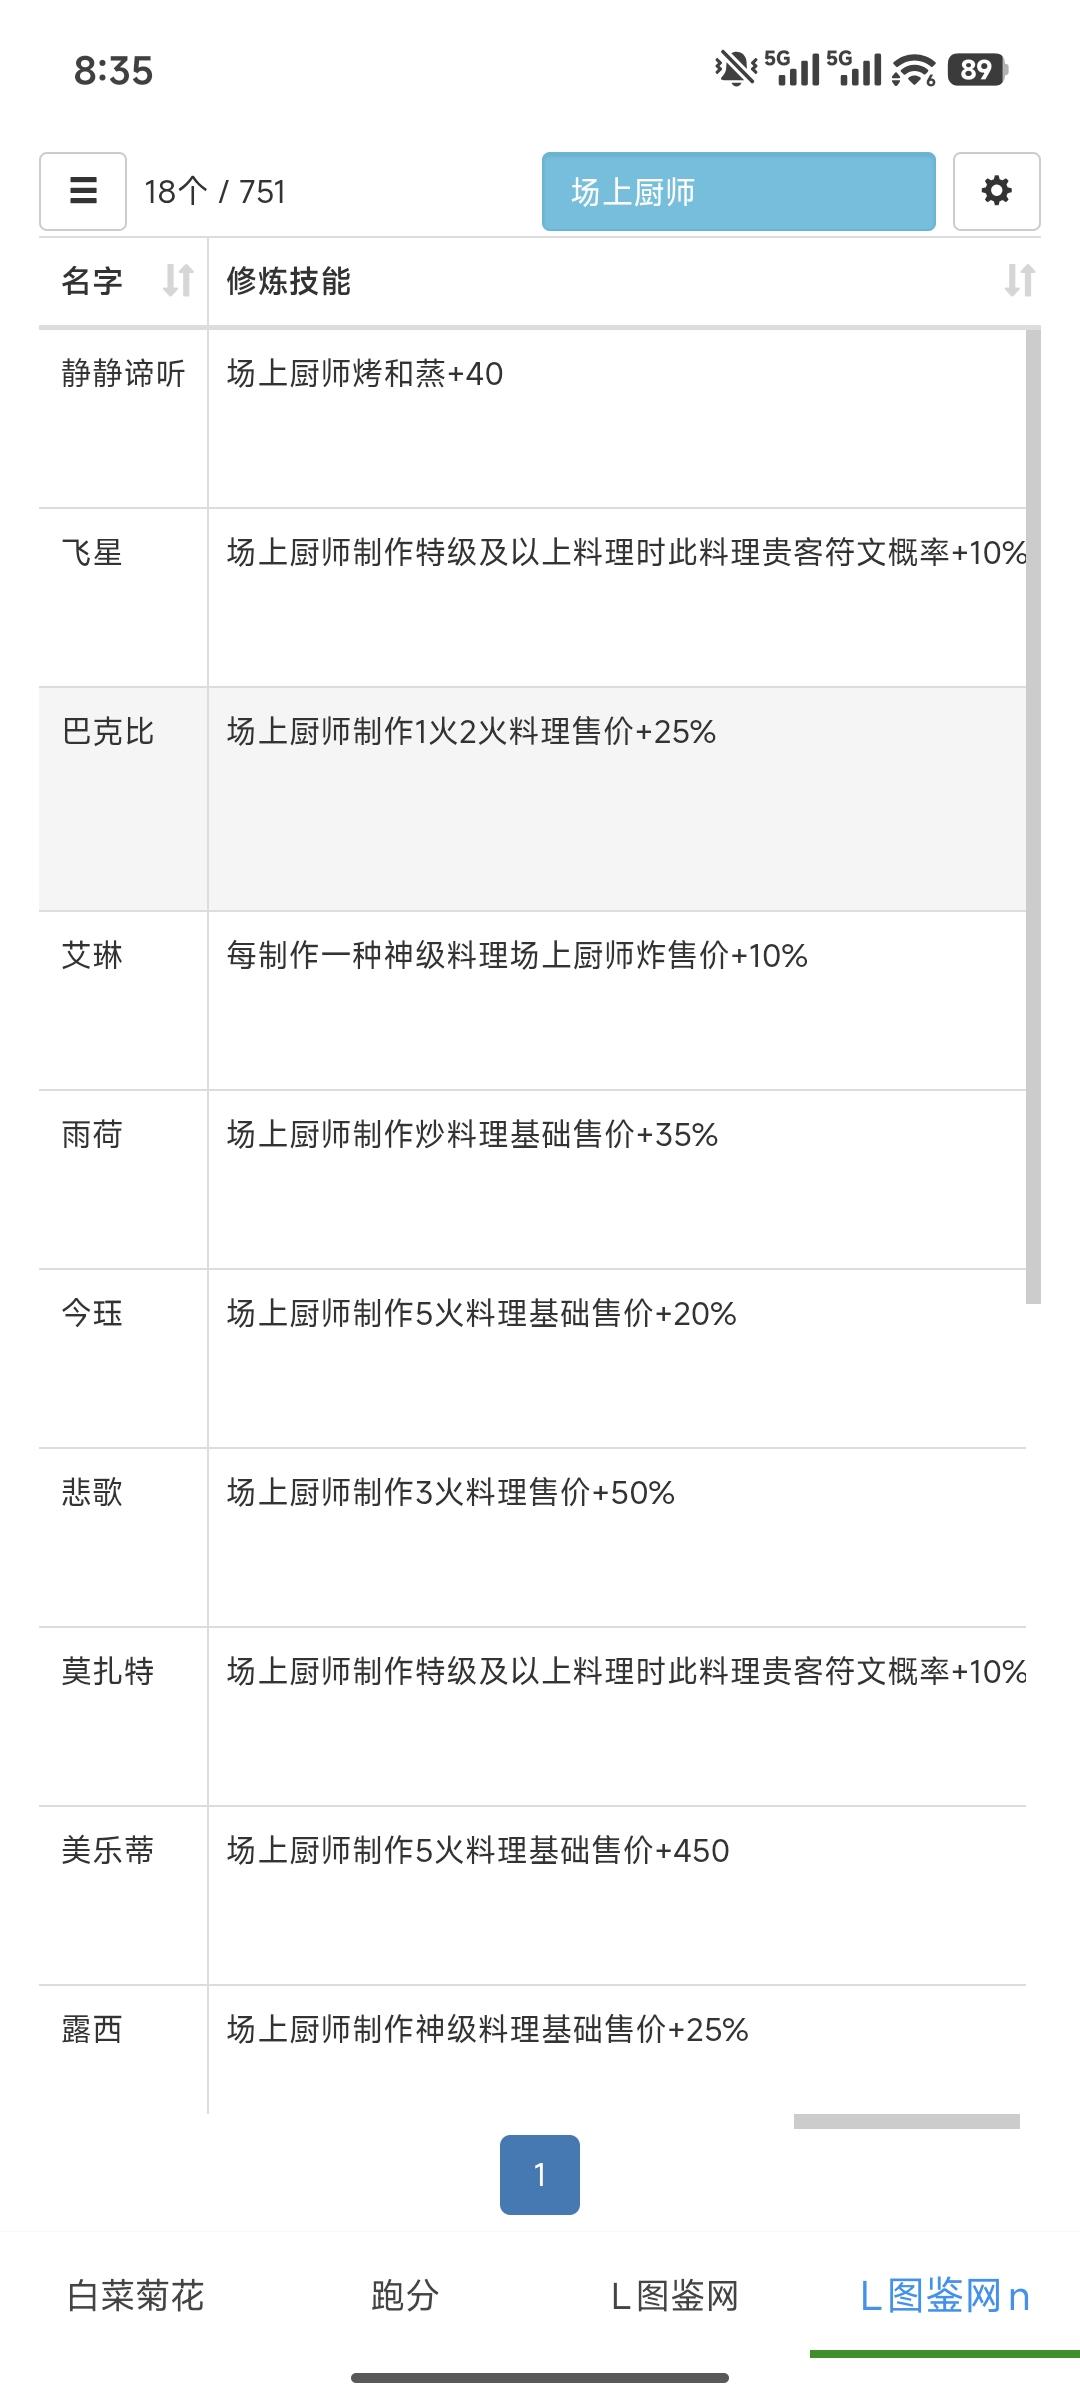
Task: Select chef name 静静谛听
Action: pos(123,374)
